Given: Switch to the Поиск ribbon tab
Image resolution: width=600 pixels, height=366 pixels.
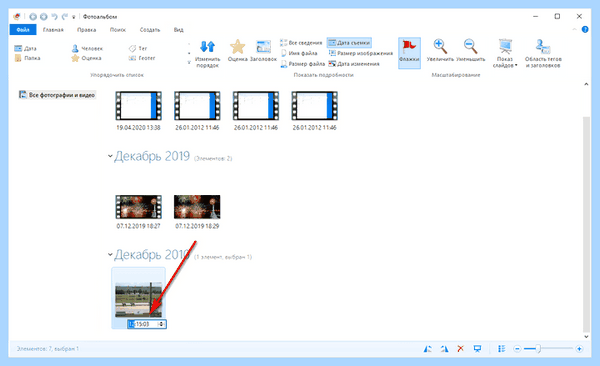Looking at the screenshot, I should (x=117, y=29).
